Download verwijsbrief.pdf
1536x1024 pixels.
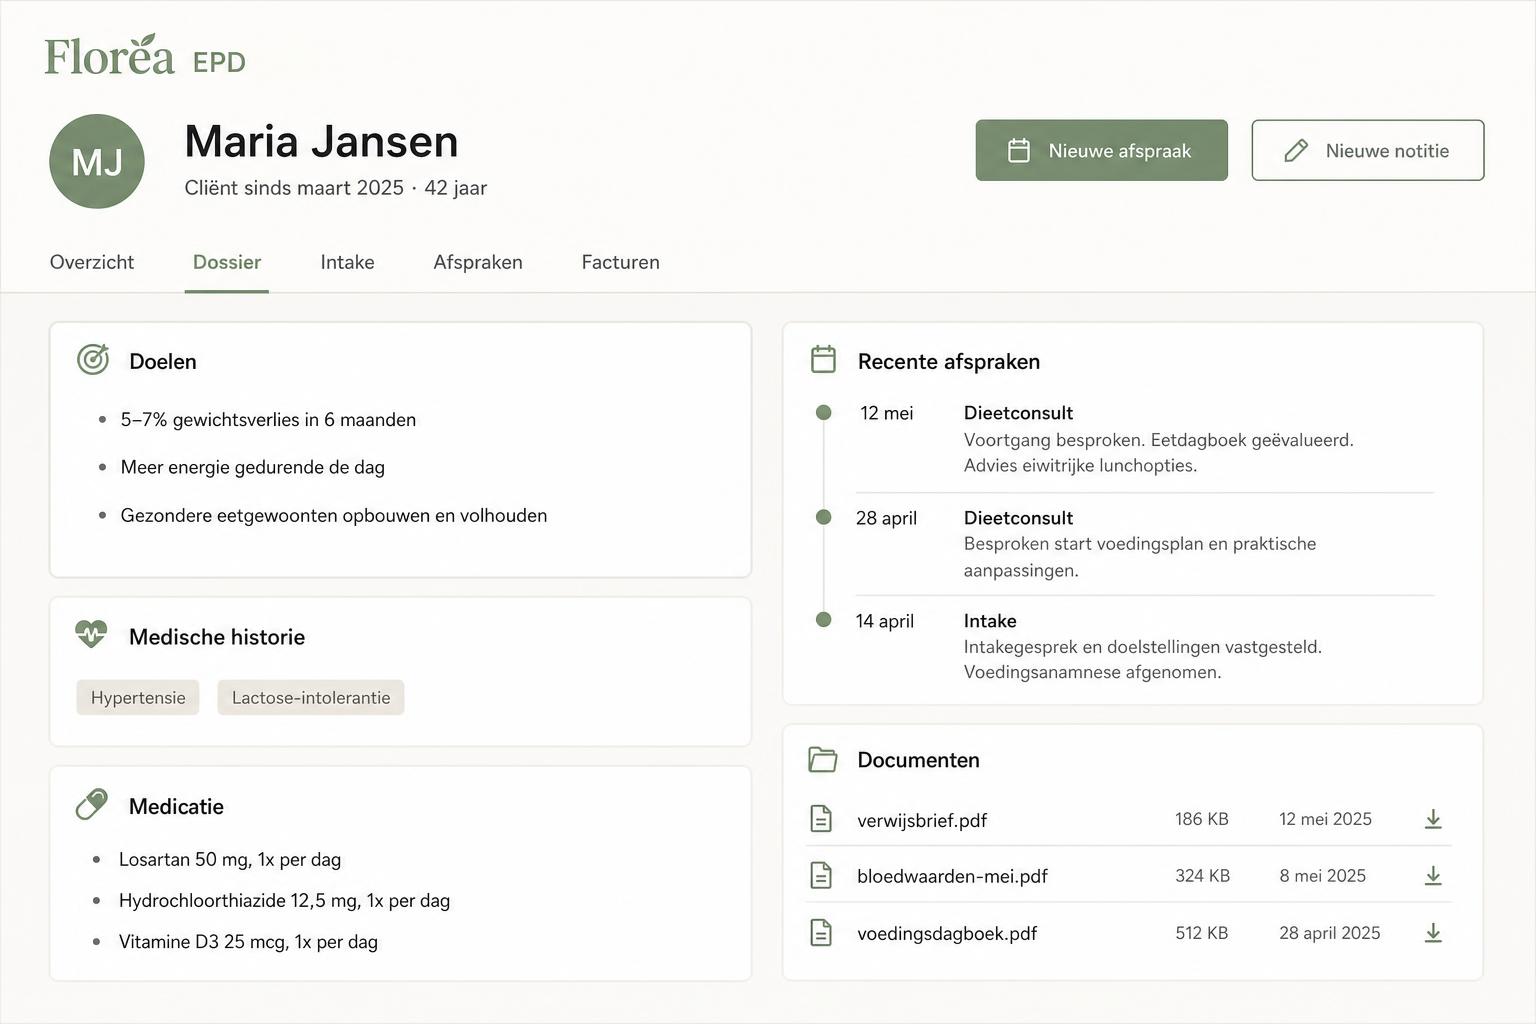tap(1433, 819)
